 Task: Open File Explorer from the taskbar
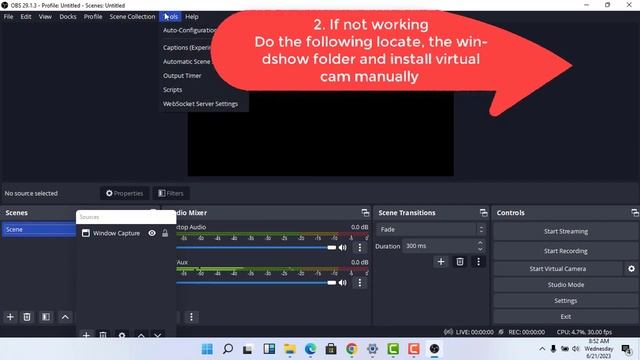[290, 349]
